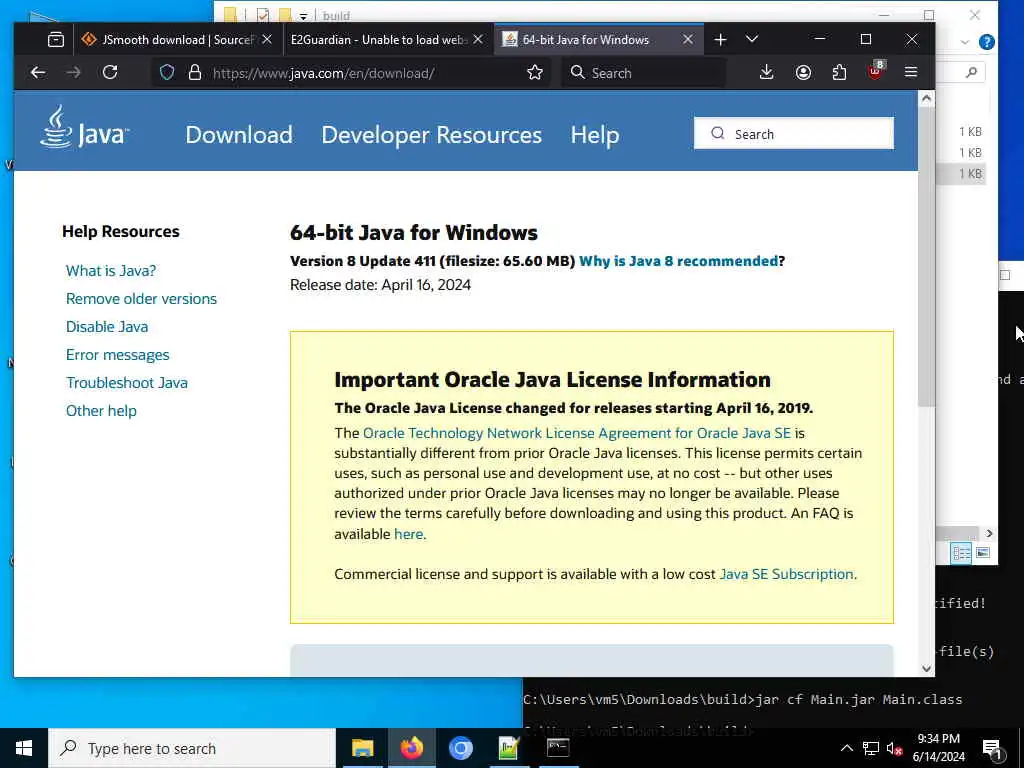Viewport: 1024px width, 768px height.
Task: Open Firefox taskbar icon
Action: [411, 748]
